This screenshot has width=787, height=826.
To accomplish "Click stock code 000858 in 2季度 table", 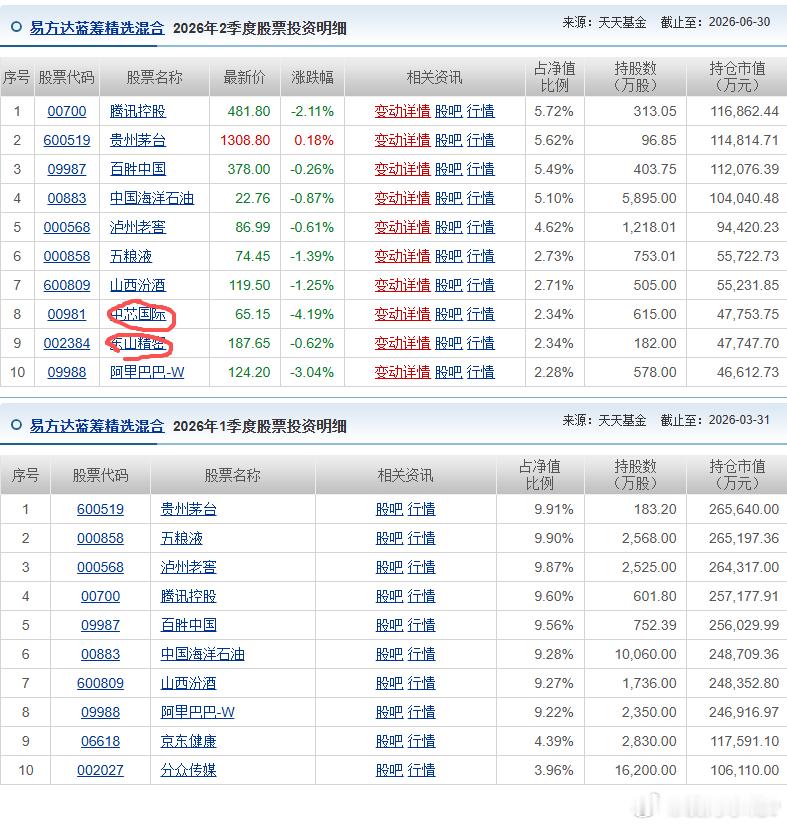I will click(67, 256).
